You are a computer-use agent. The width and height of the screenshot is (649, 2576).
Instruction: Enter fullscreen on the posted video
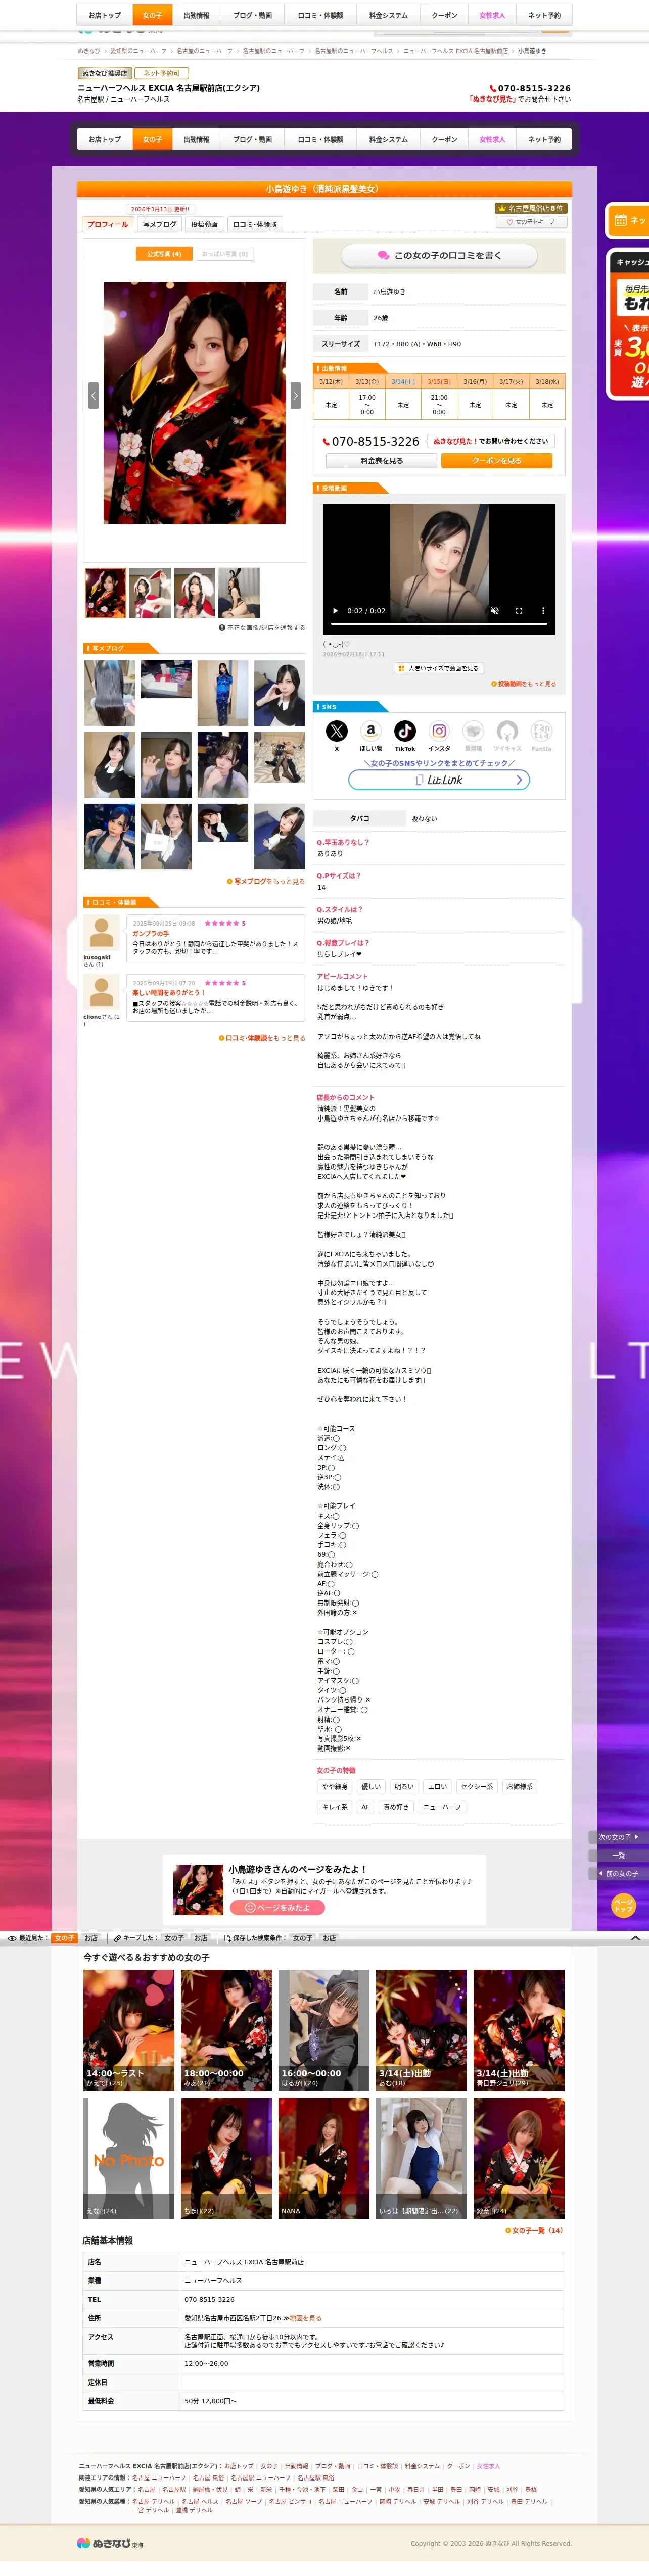click(519, 610)
